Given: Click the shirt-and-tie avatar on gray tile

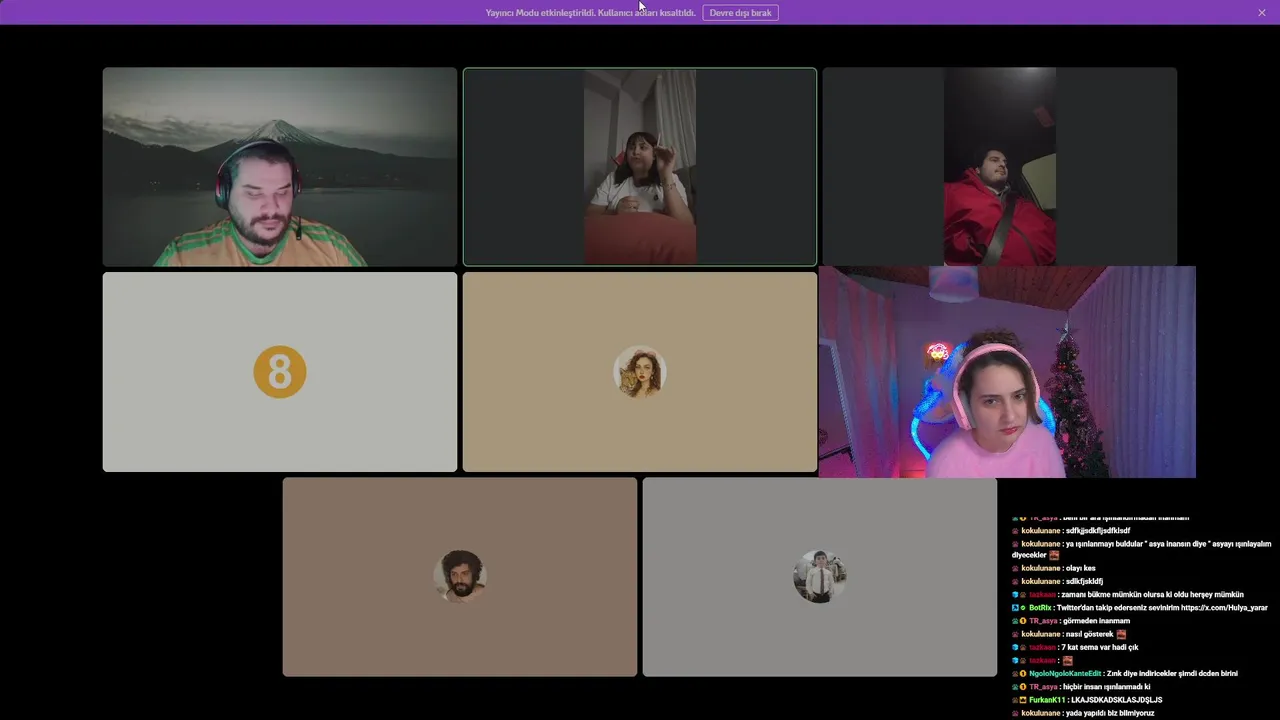Looking at the screenshot, I should 820,576.
